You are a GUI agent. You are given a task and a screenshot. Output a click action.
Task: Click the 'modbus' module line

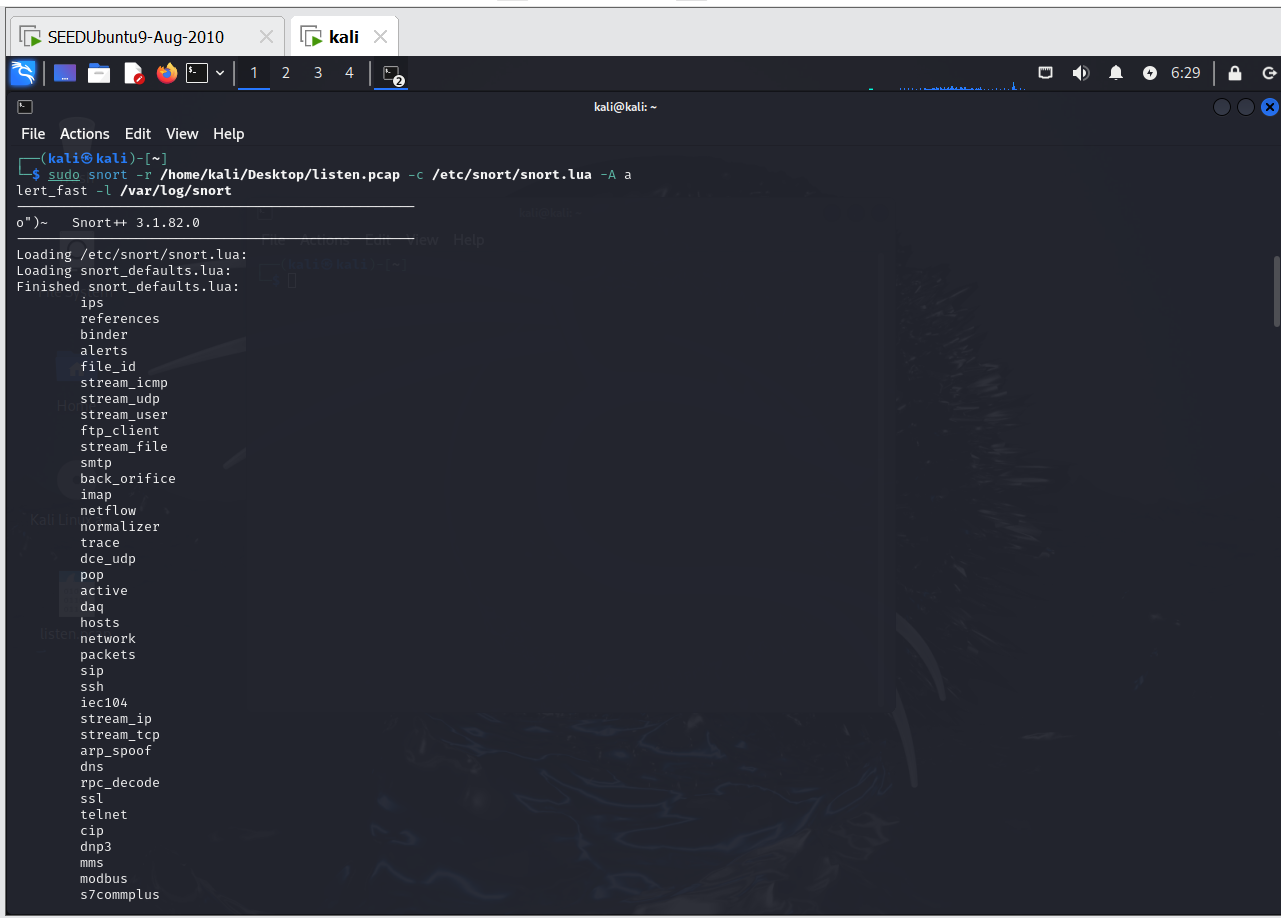tap(104, 879)
